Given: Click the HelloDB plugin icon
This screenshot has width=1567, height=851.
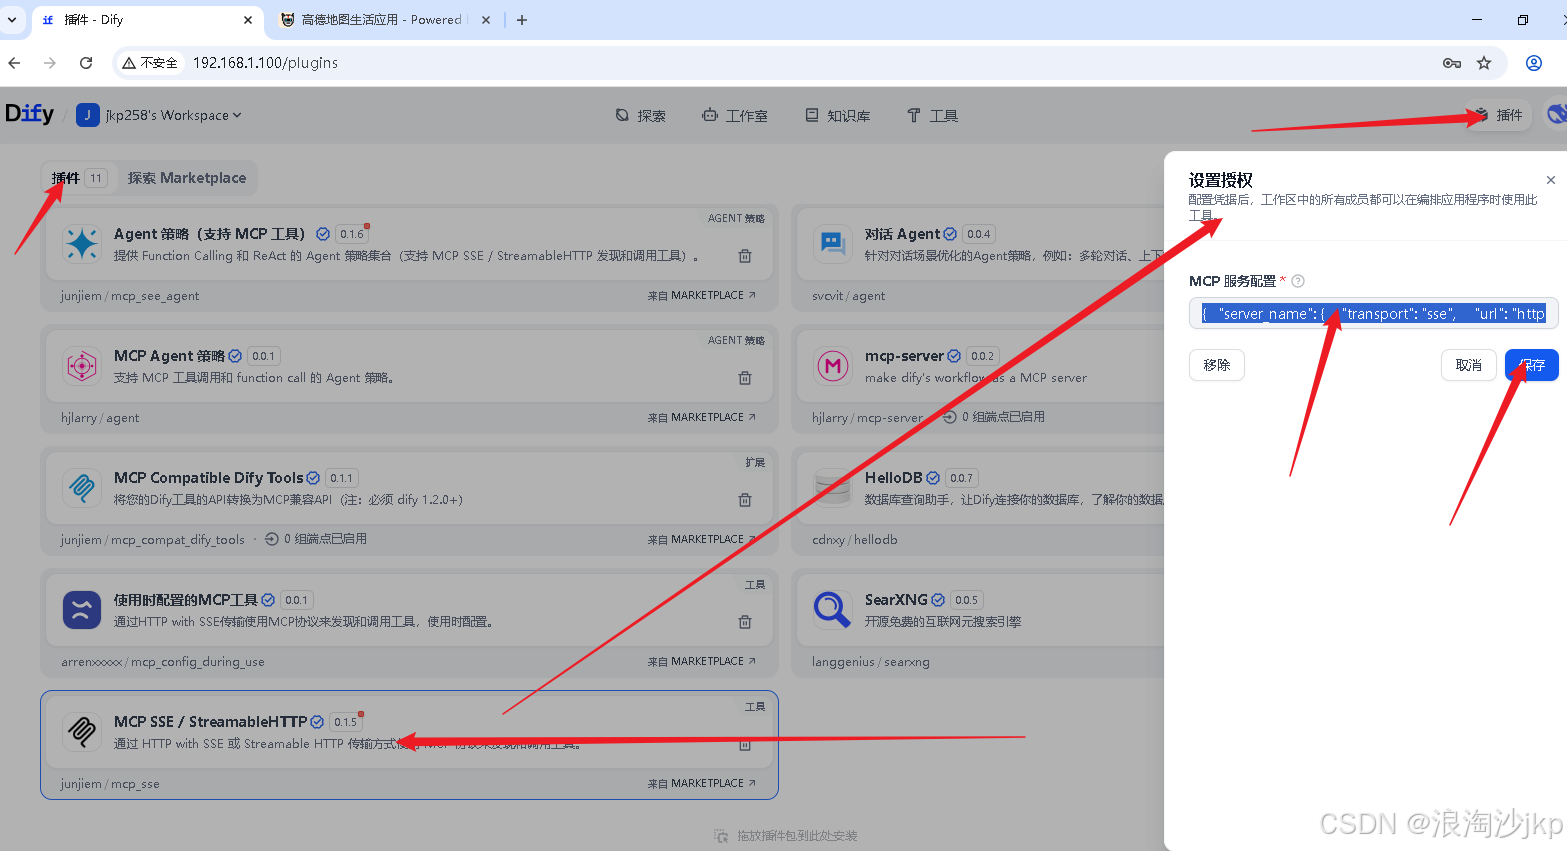Looking at the screenshot, I should pyautogui.click(x=833, y=488).
